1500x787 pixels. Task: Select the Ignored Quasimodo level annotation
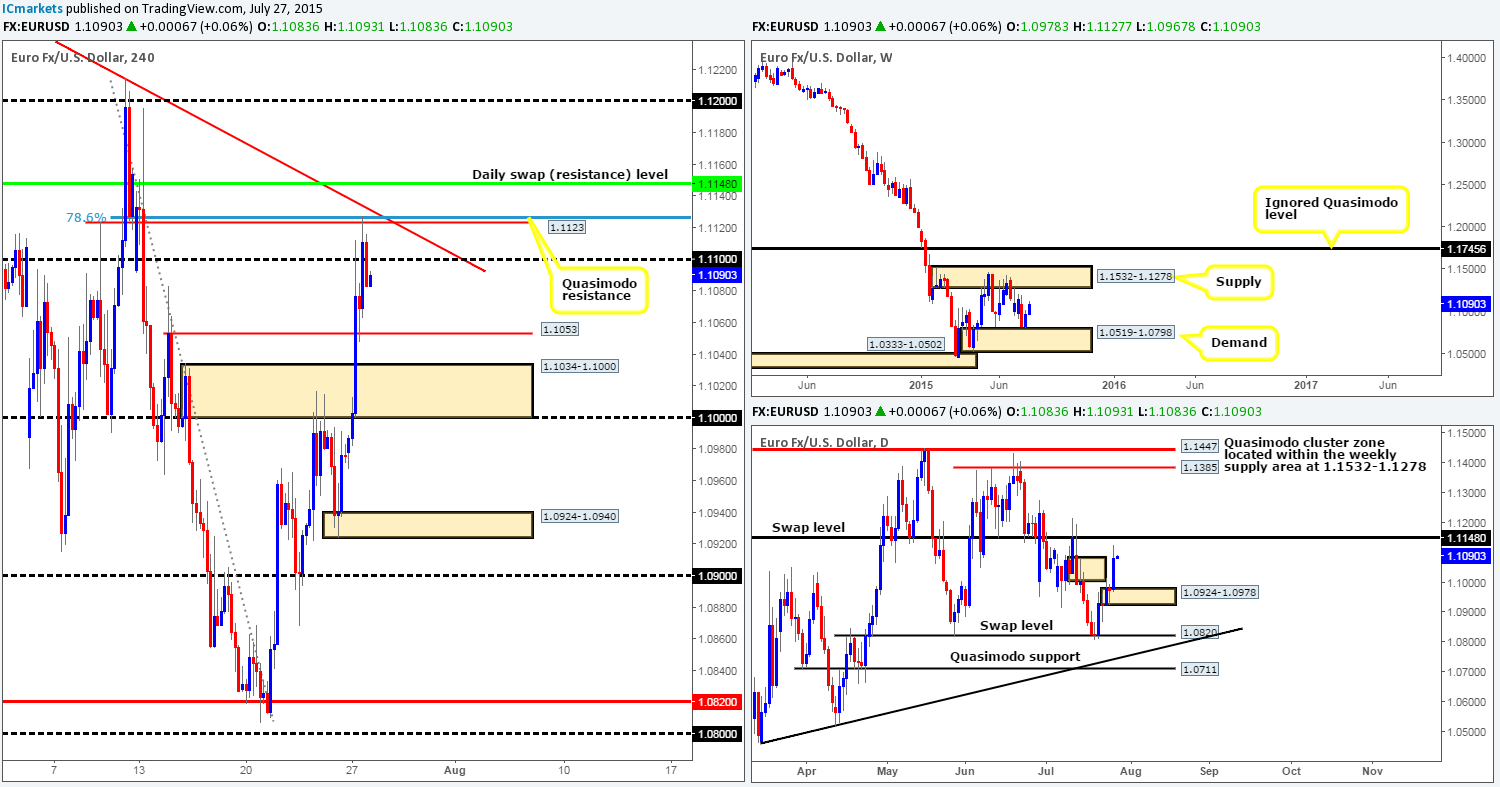click(1331, 208)
